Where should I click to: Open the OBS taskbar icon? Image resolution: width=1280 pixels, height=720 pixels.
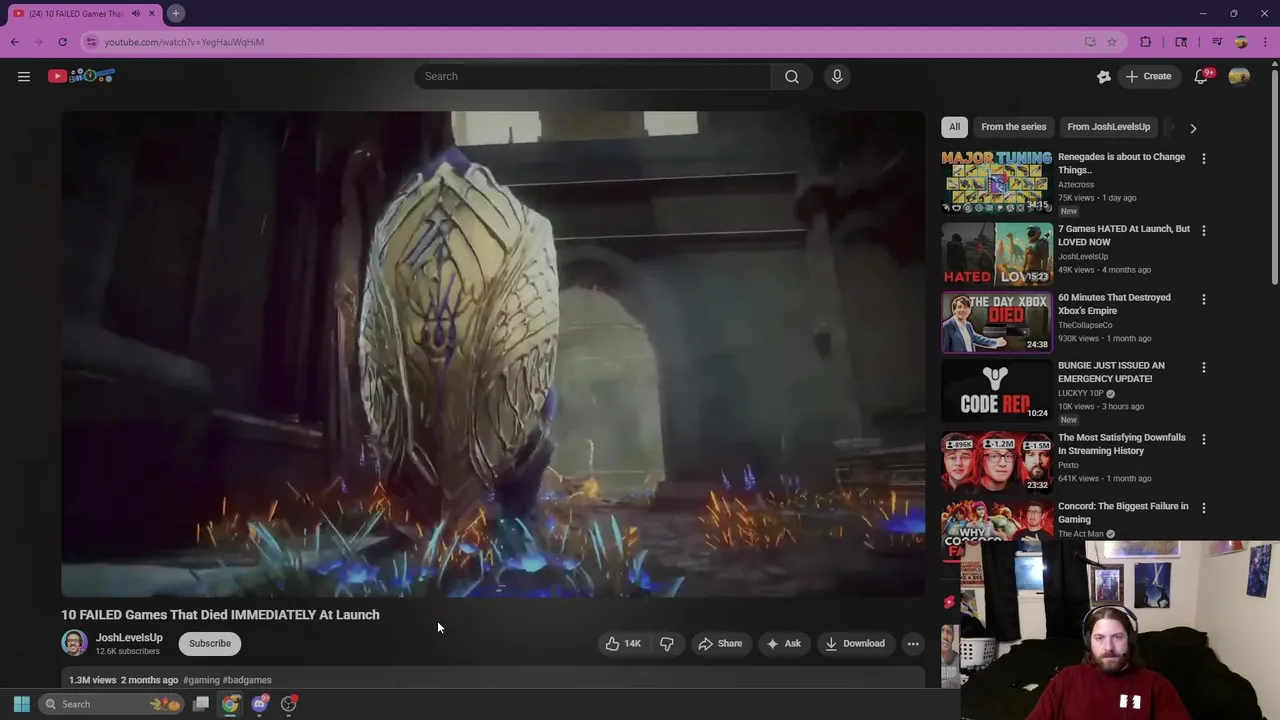(289, 704)
